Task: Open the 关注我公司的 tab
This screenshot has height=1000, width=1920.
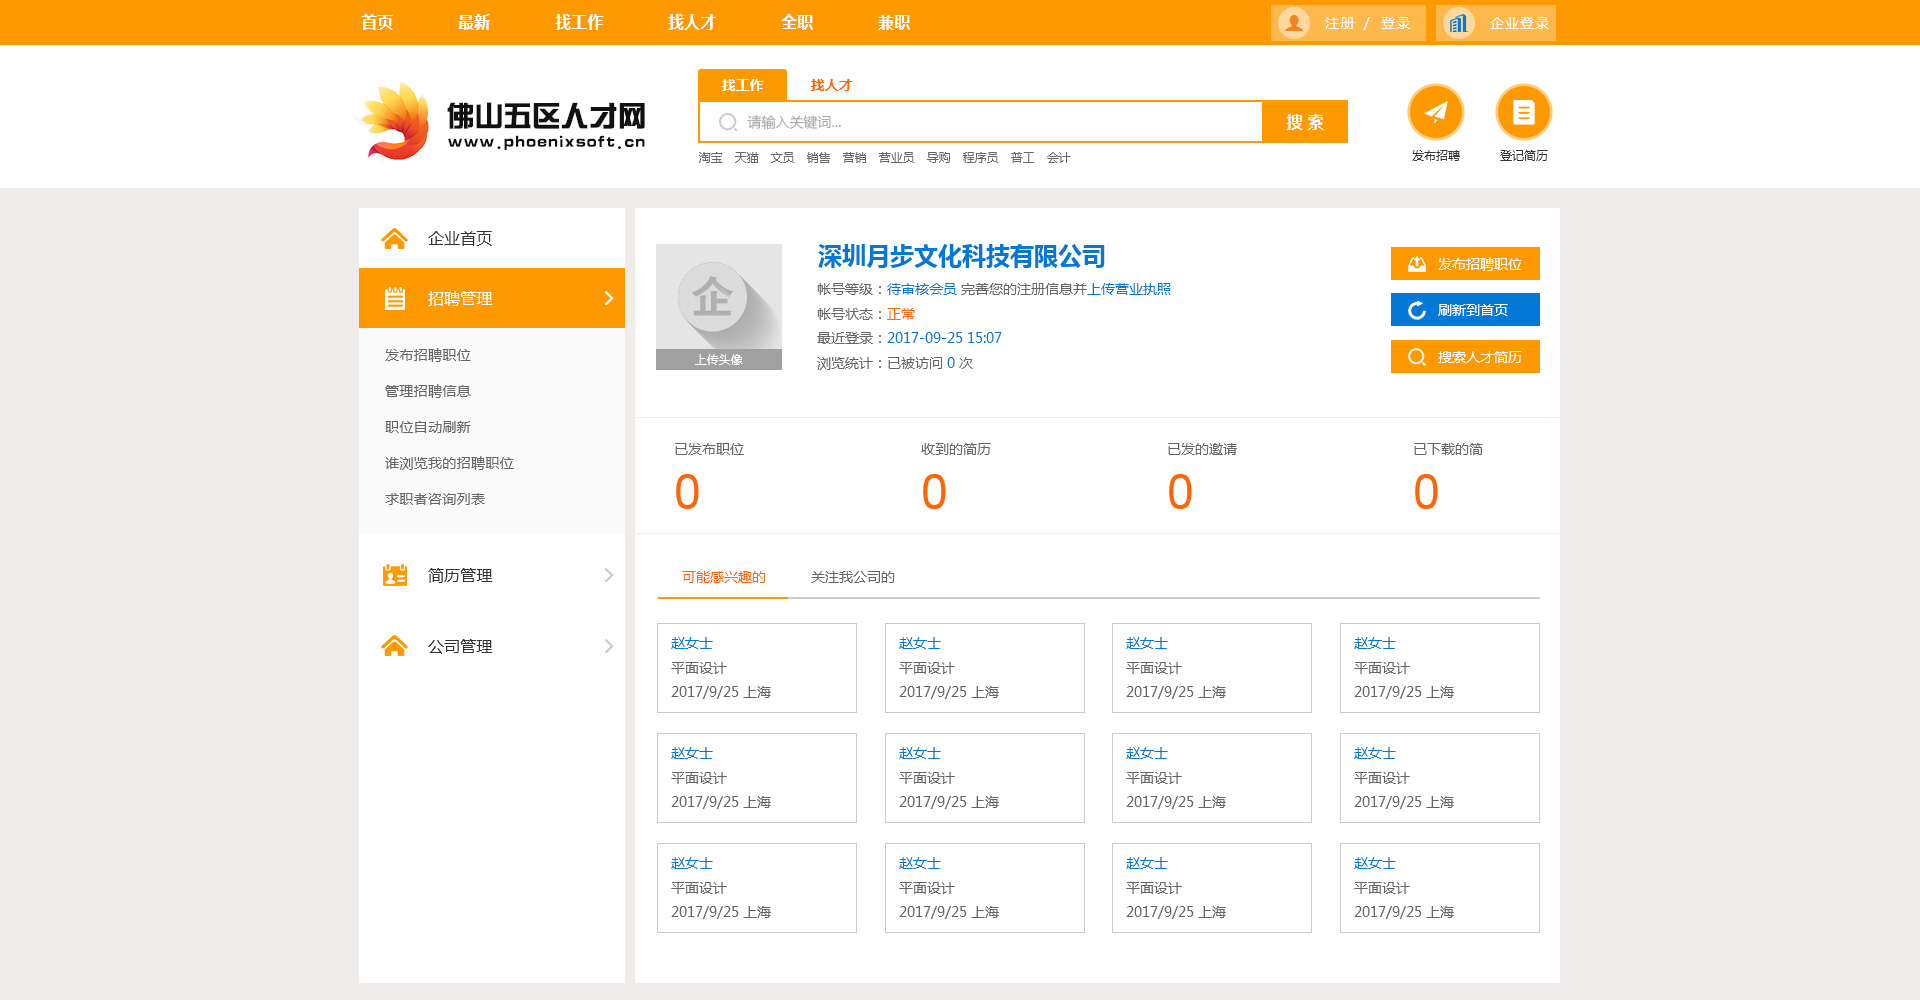Action: point(852,577)
